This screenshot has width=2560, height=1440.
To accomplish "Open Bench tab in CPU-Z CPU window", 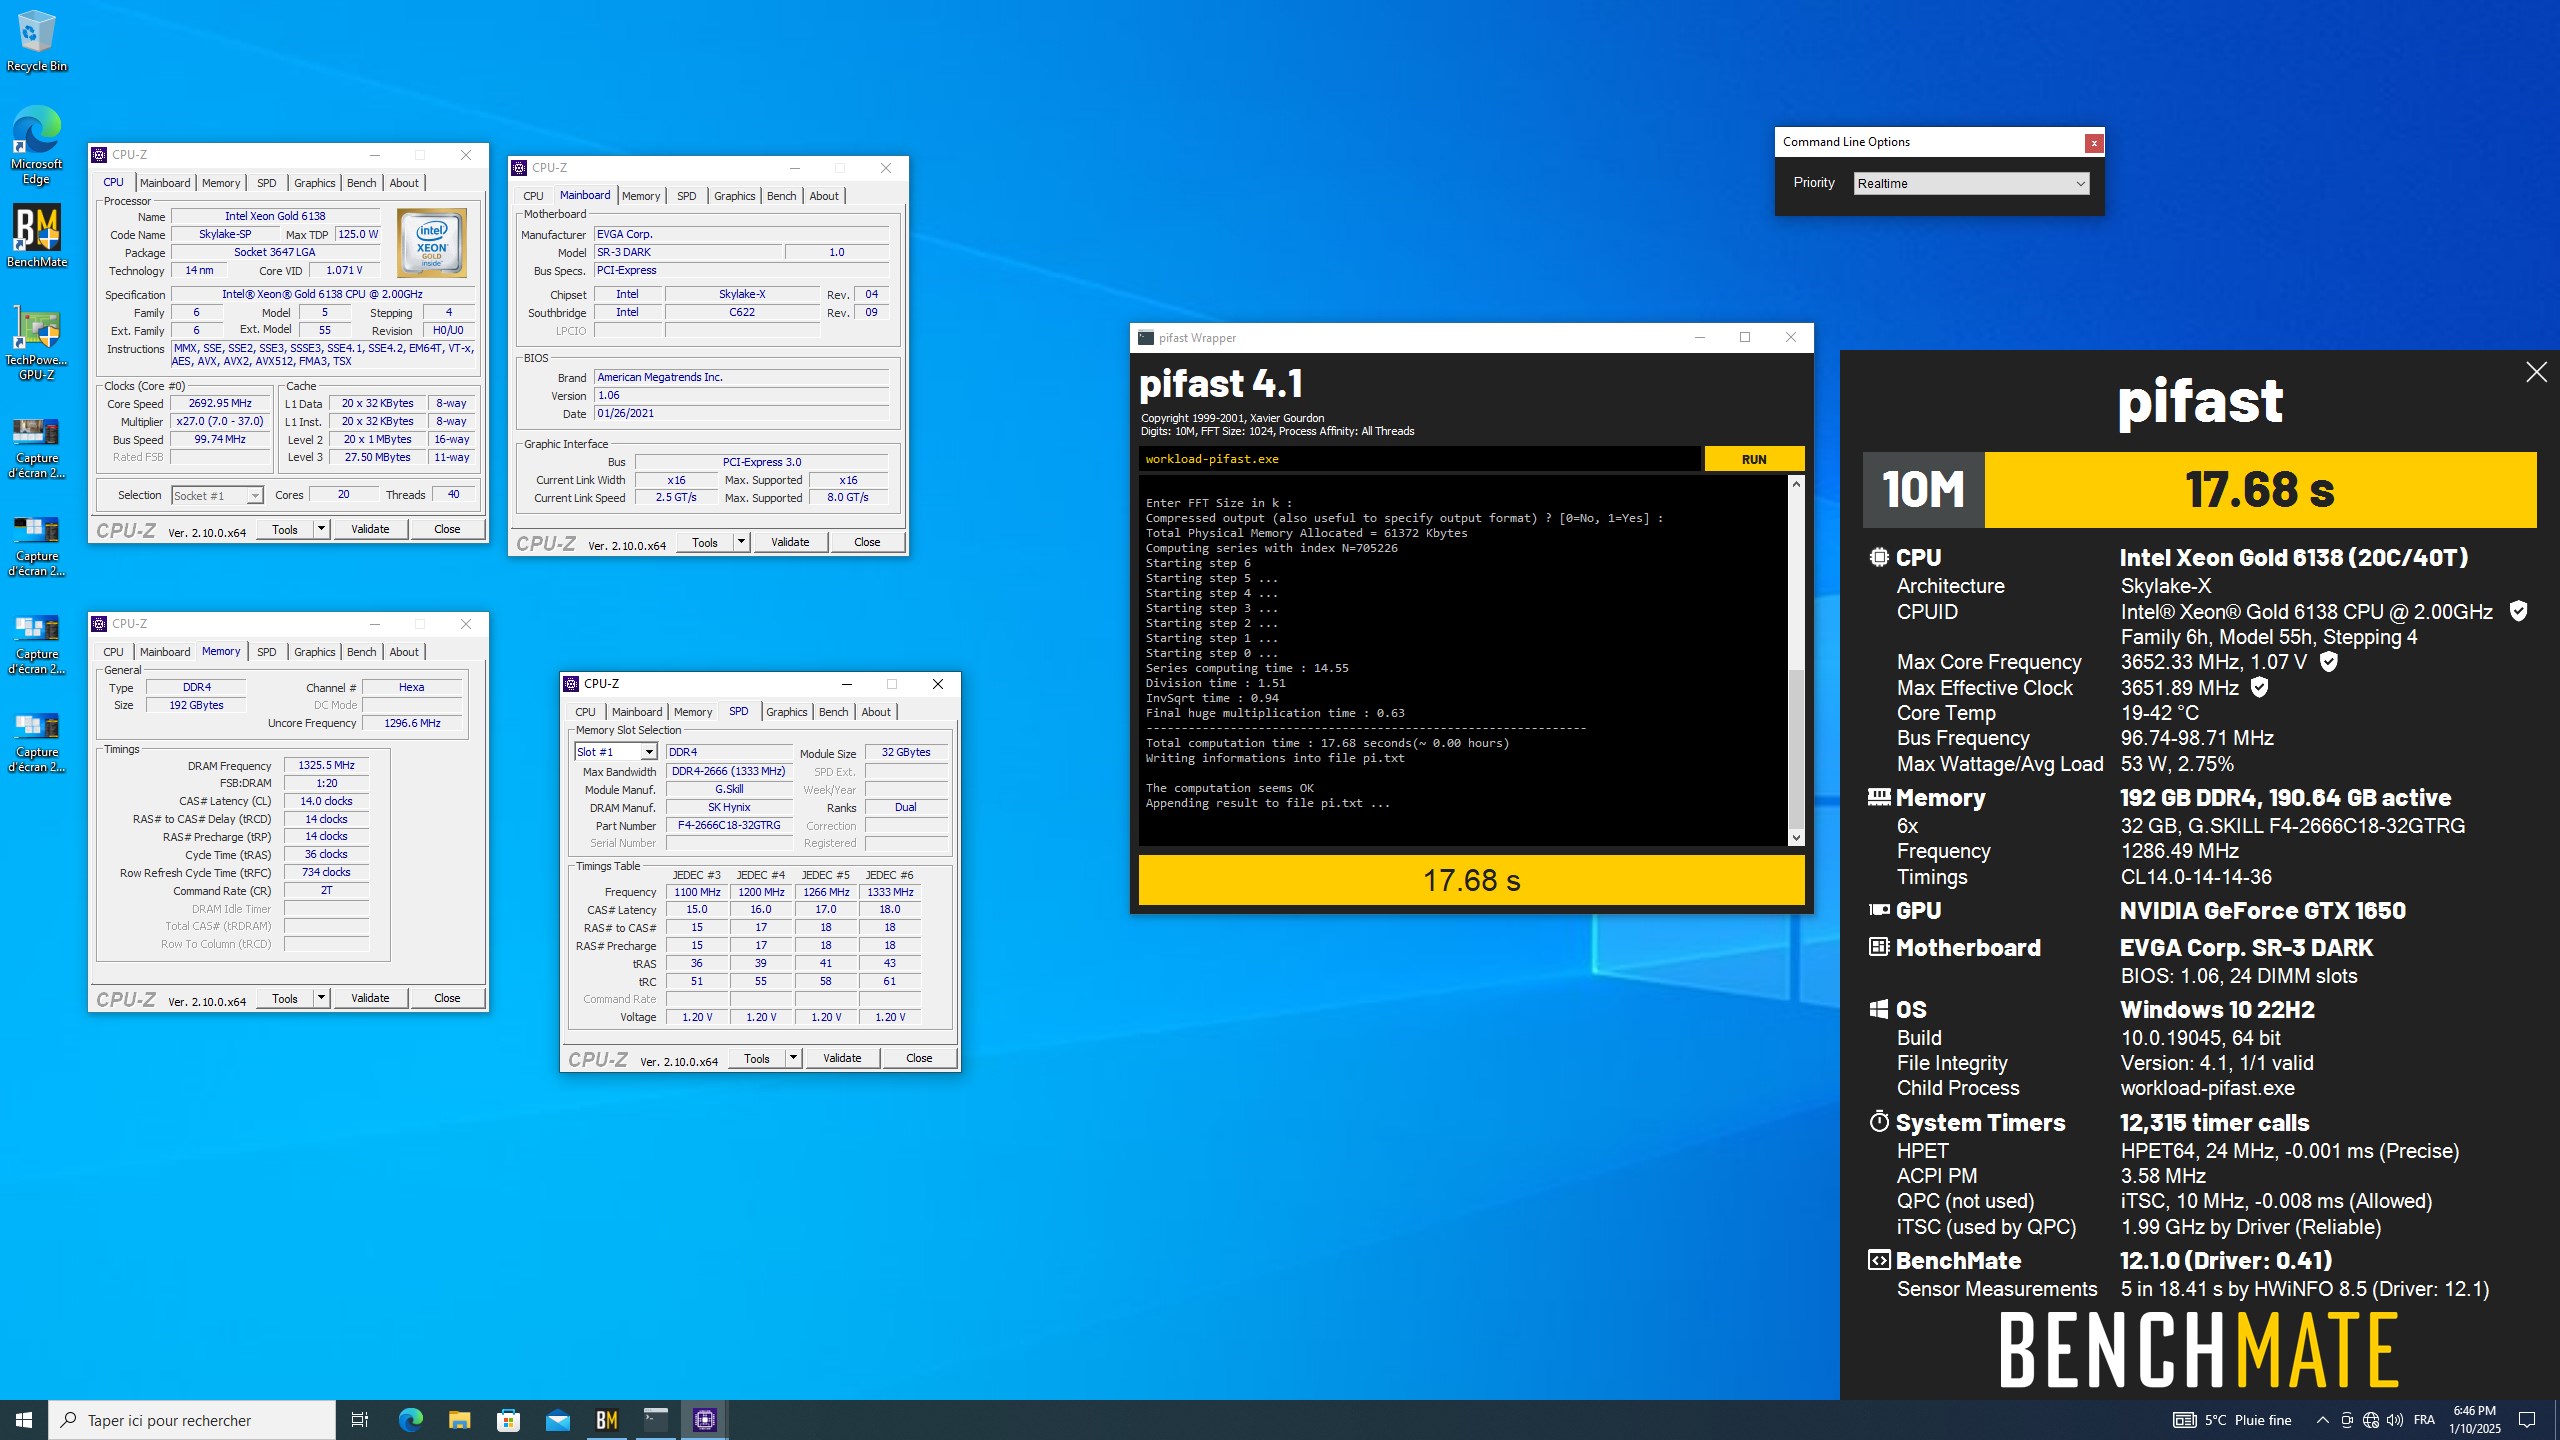I will (x=361, y=183).
